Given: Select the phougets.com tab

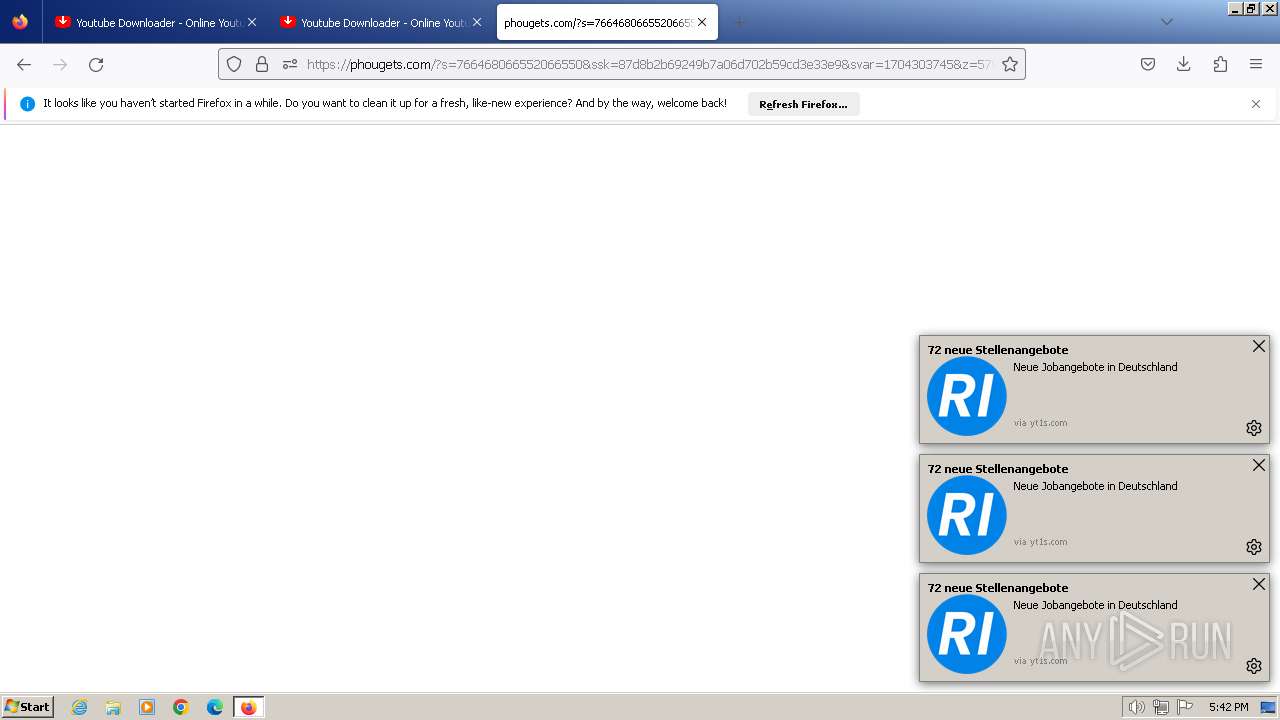Looking at the screenshot, I should point(606,22).
